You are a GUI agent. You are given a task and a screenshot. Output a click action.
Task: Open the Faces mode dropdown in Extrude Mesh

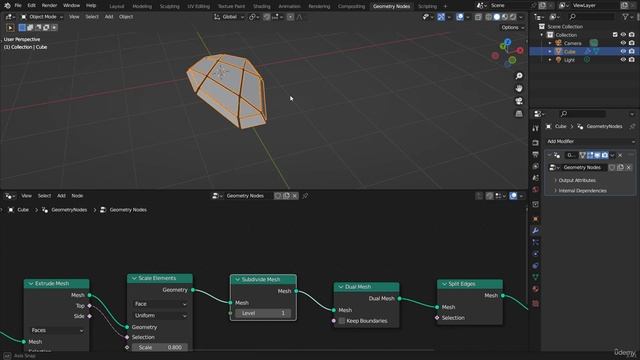point(57,330)
